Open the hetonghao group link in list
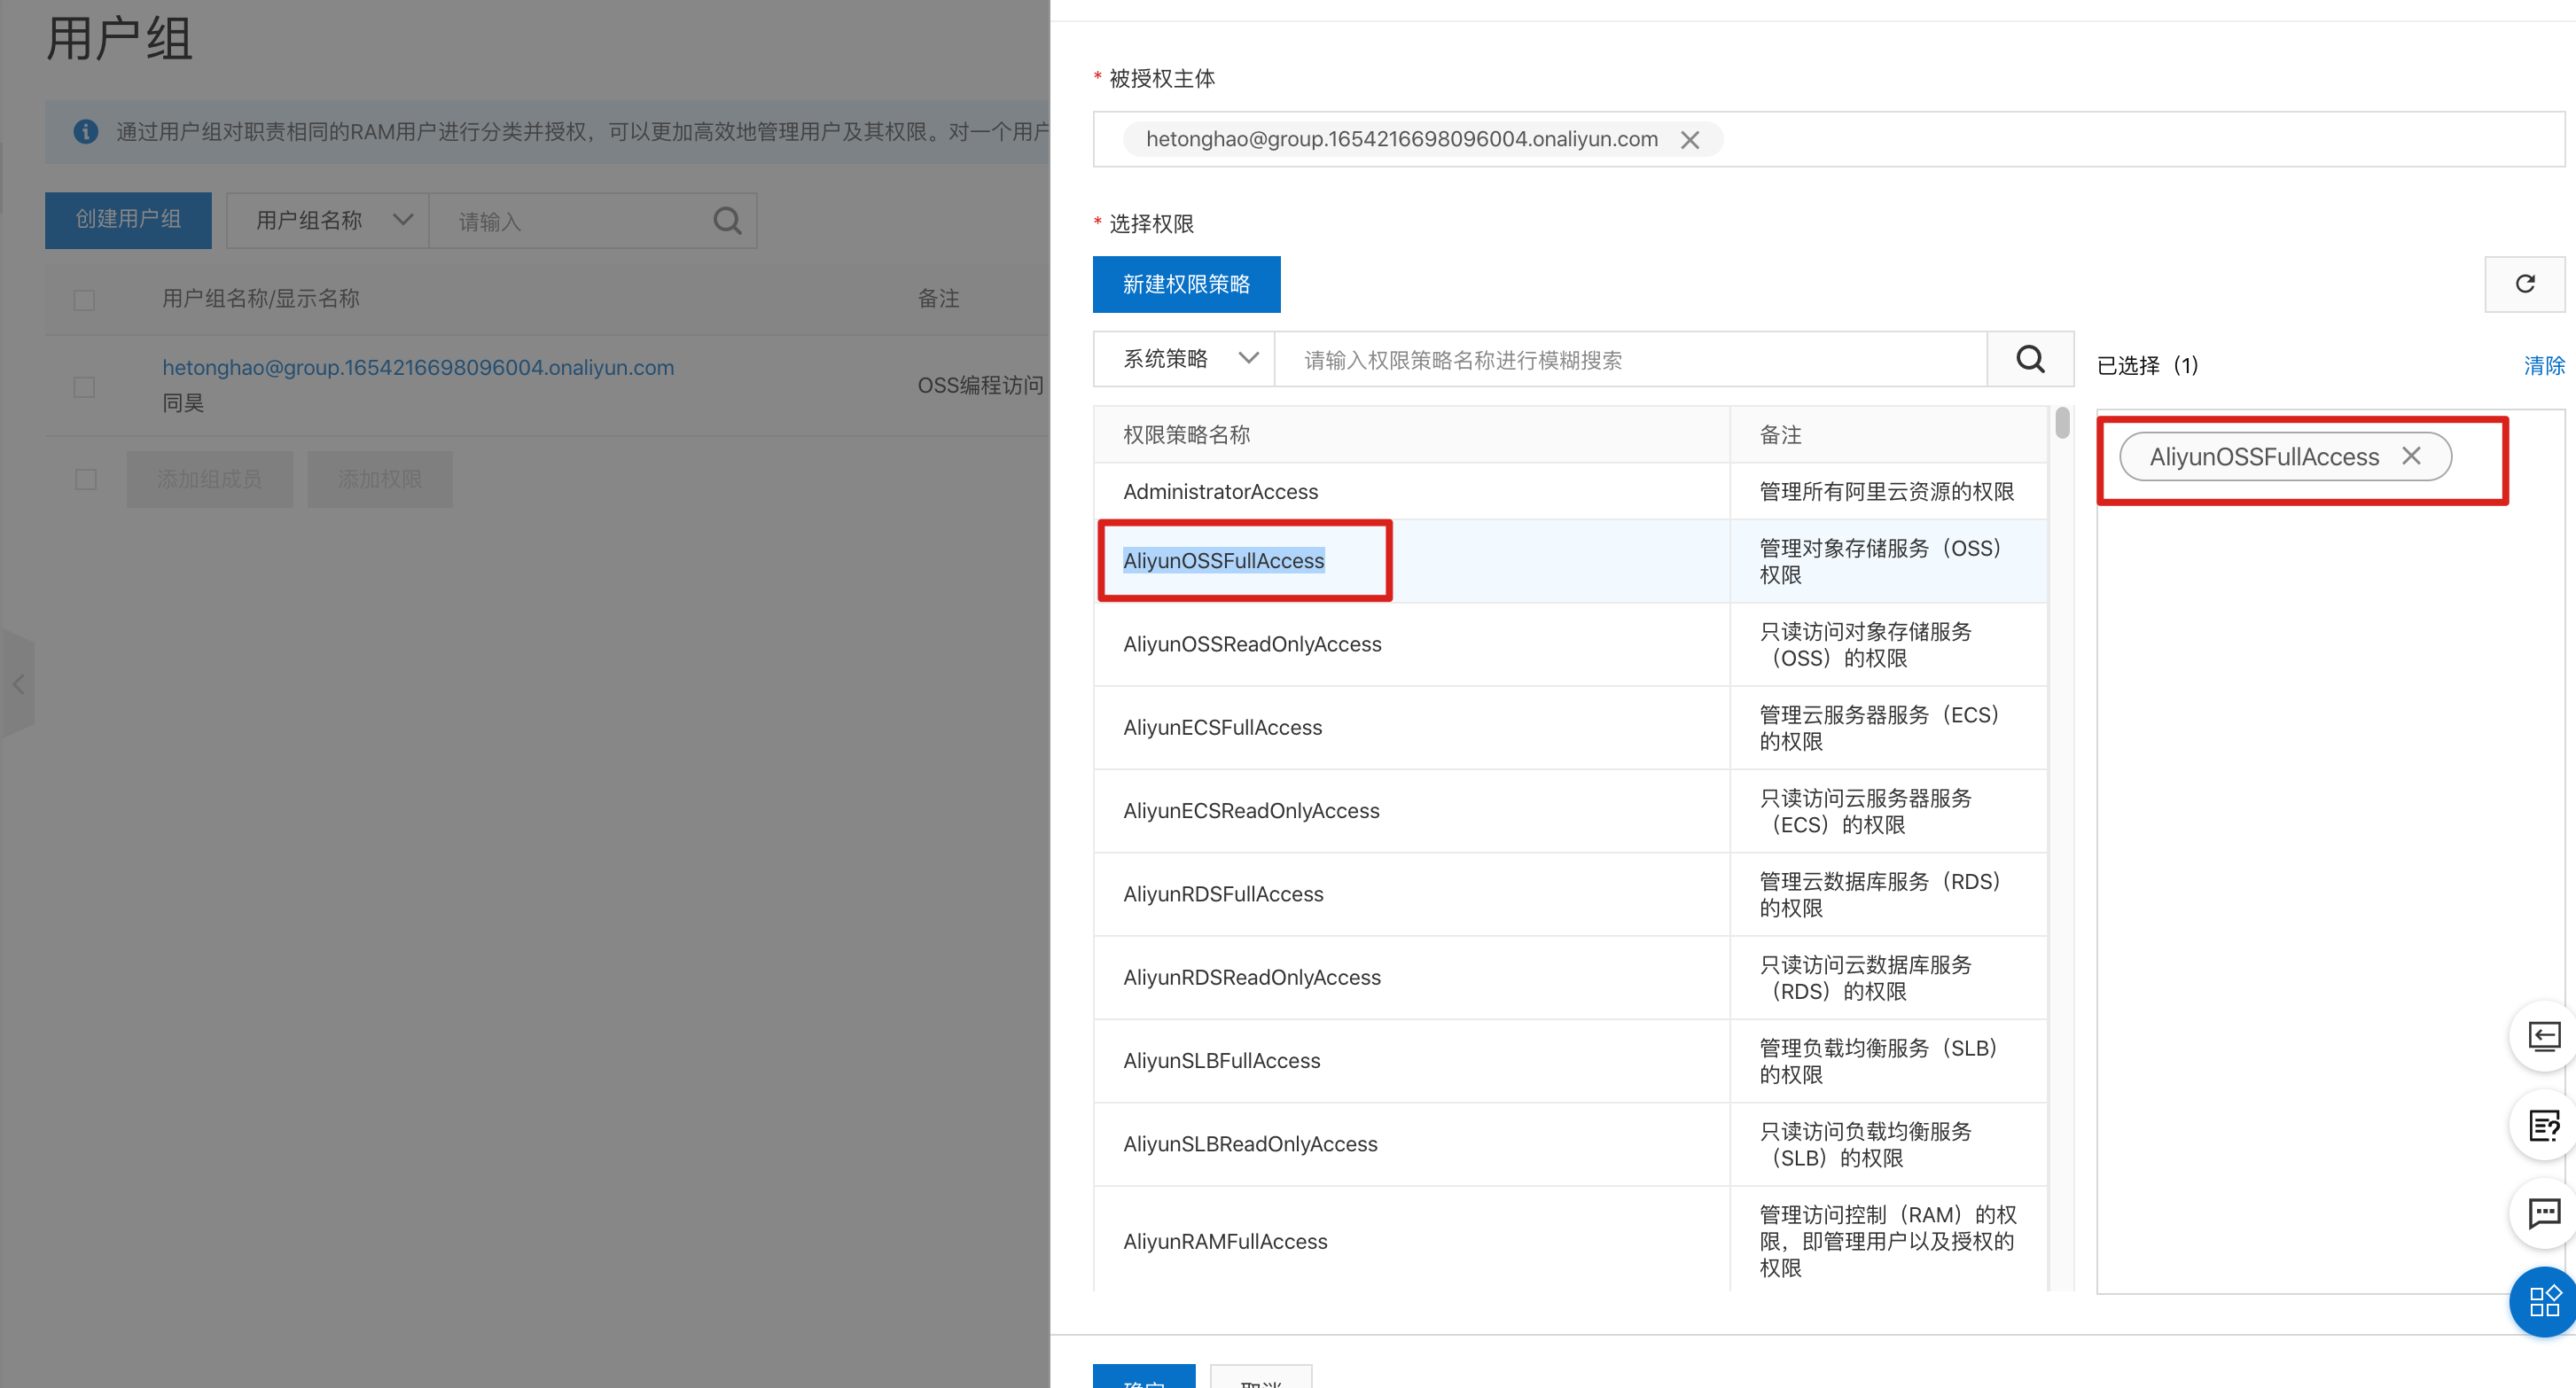2576x1388 pixels. click(x=418, y=367)
